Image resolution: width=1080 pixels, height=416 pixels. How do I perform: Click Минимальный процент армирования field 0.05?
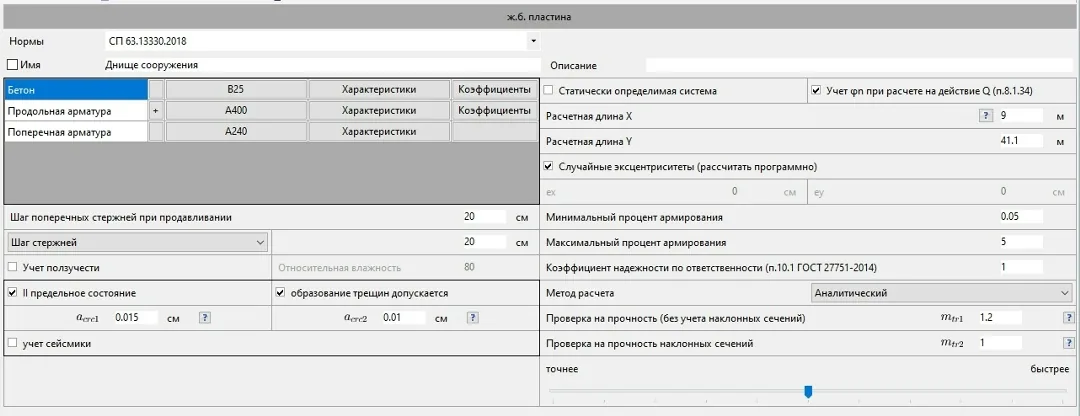click(x=1019, y=216)
